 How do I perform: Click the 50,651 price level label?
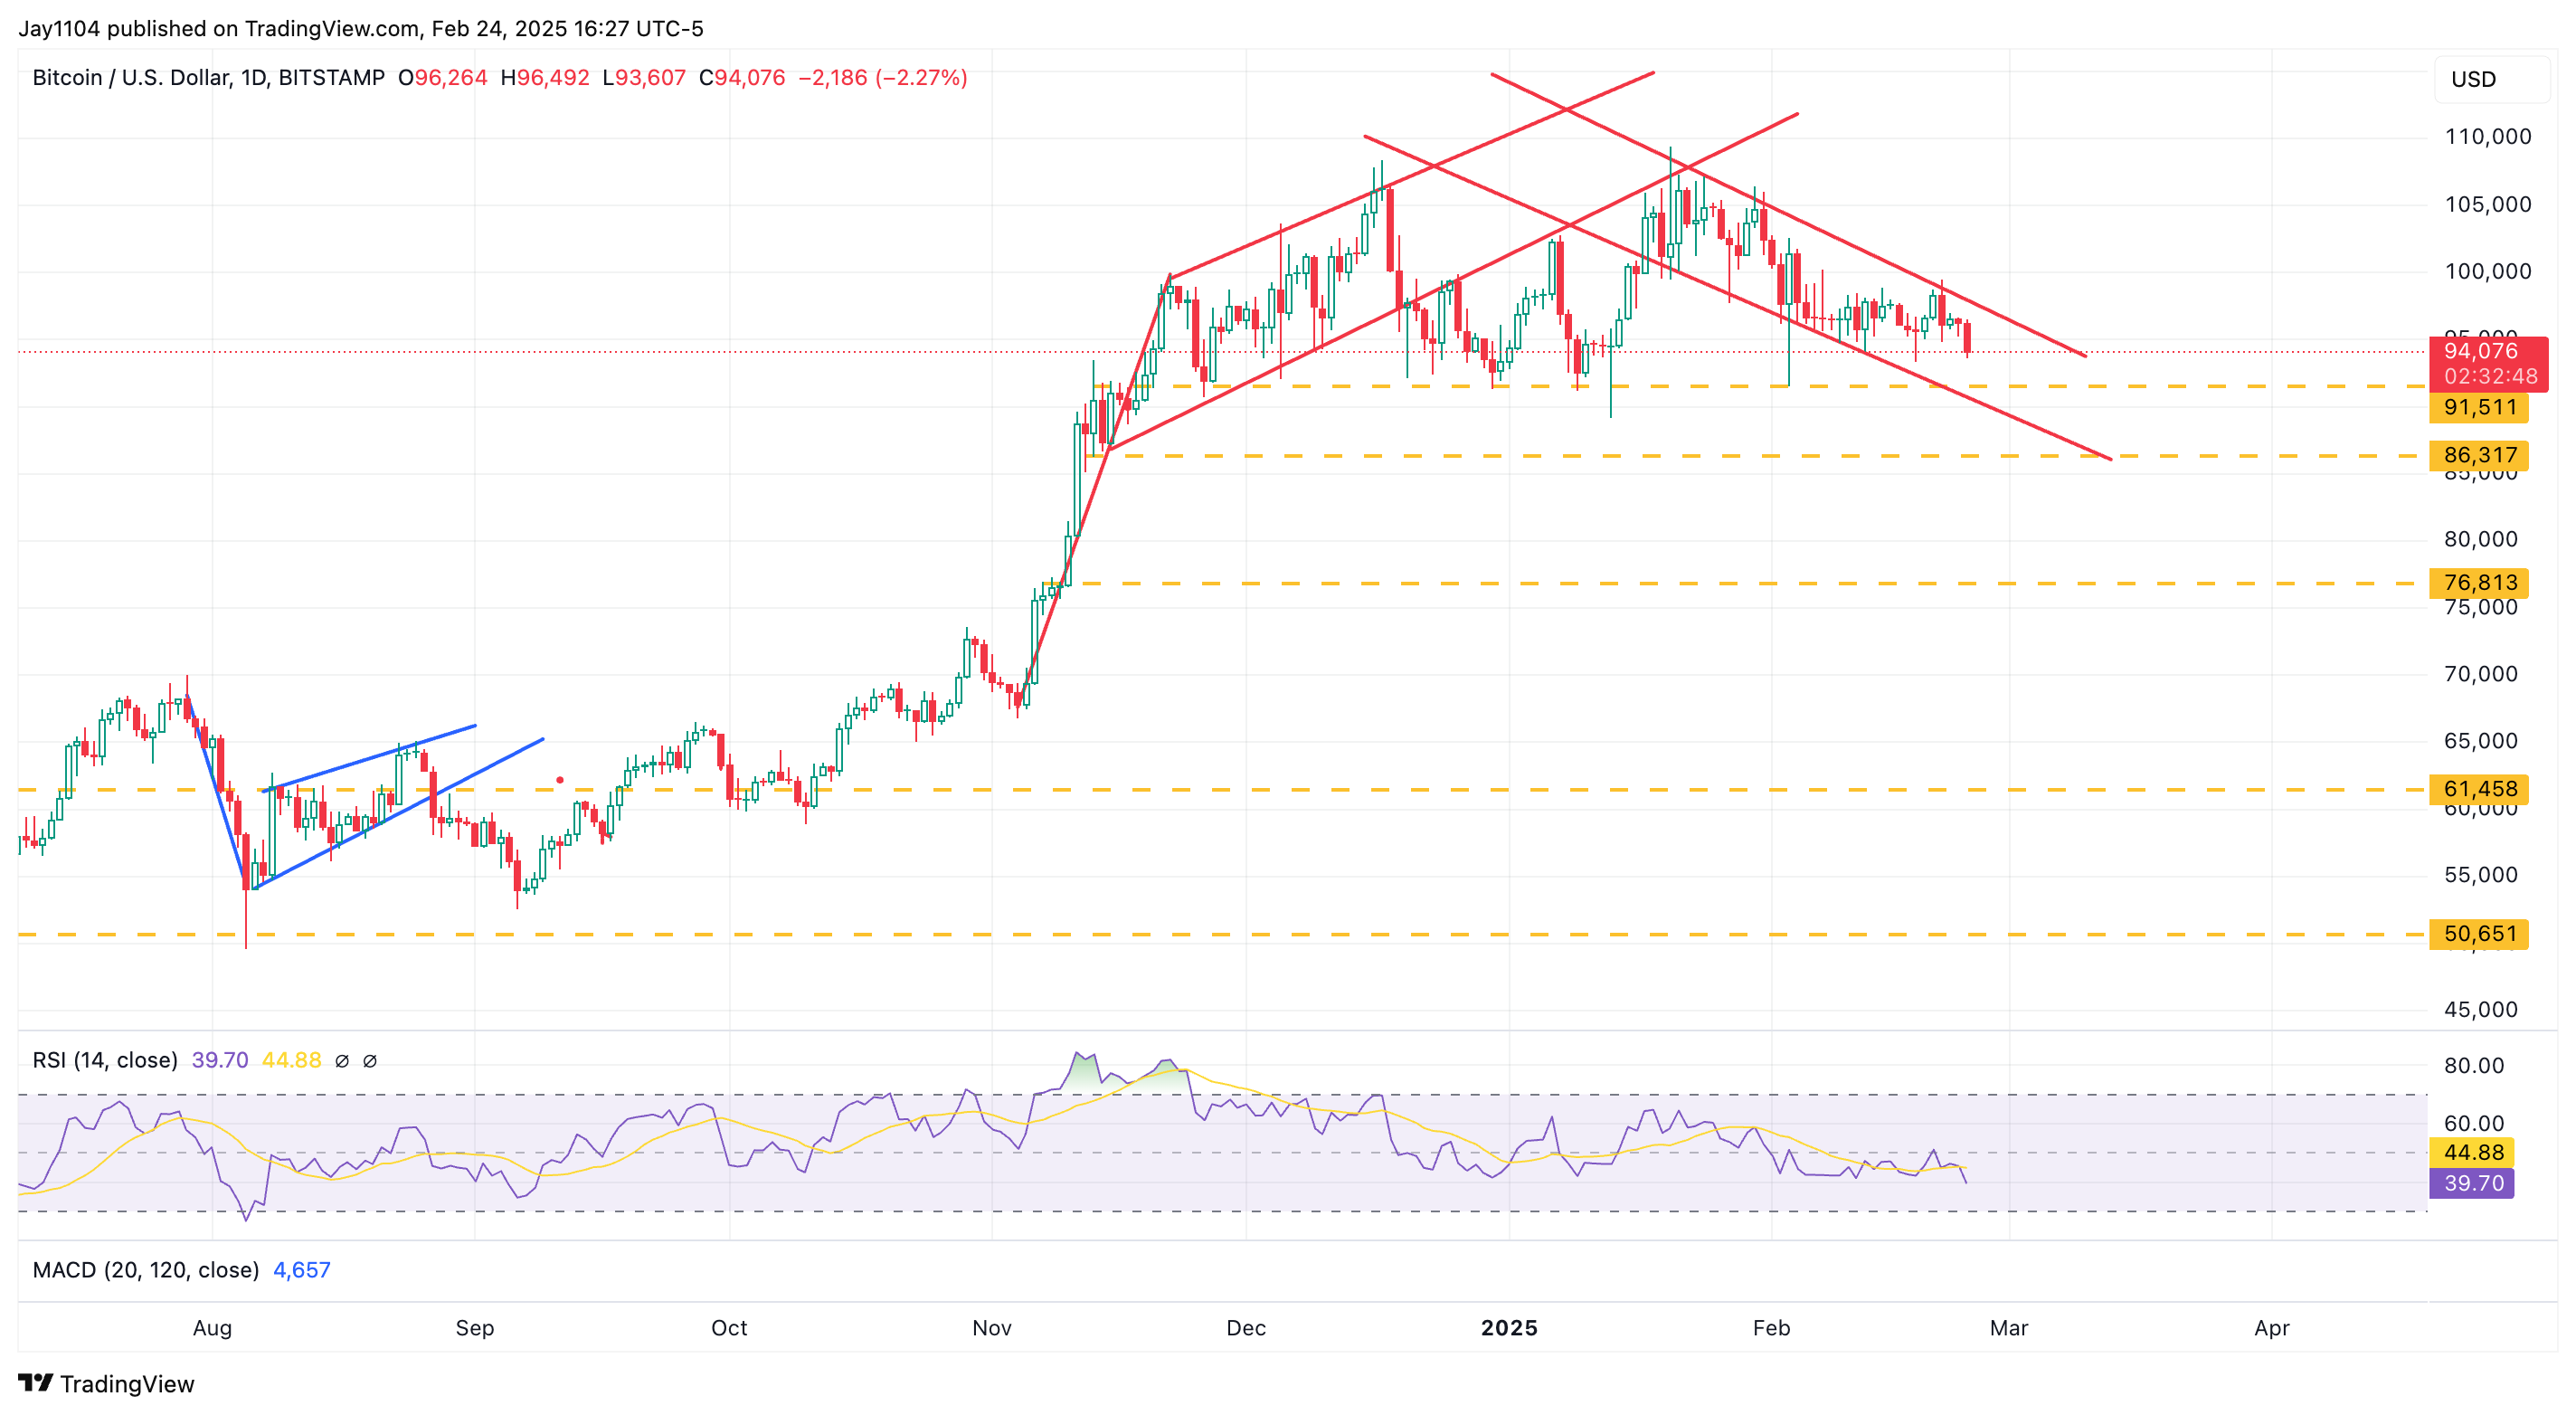point(2479,934)
